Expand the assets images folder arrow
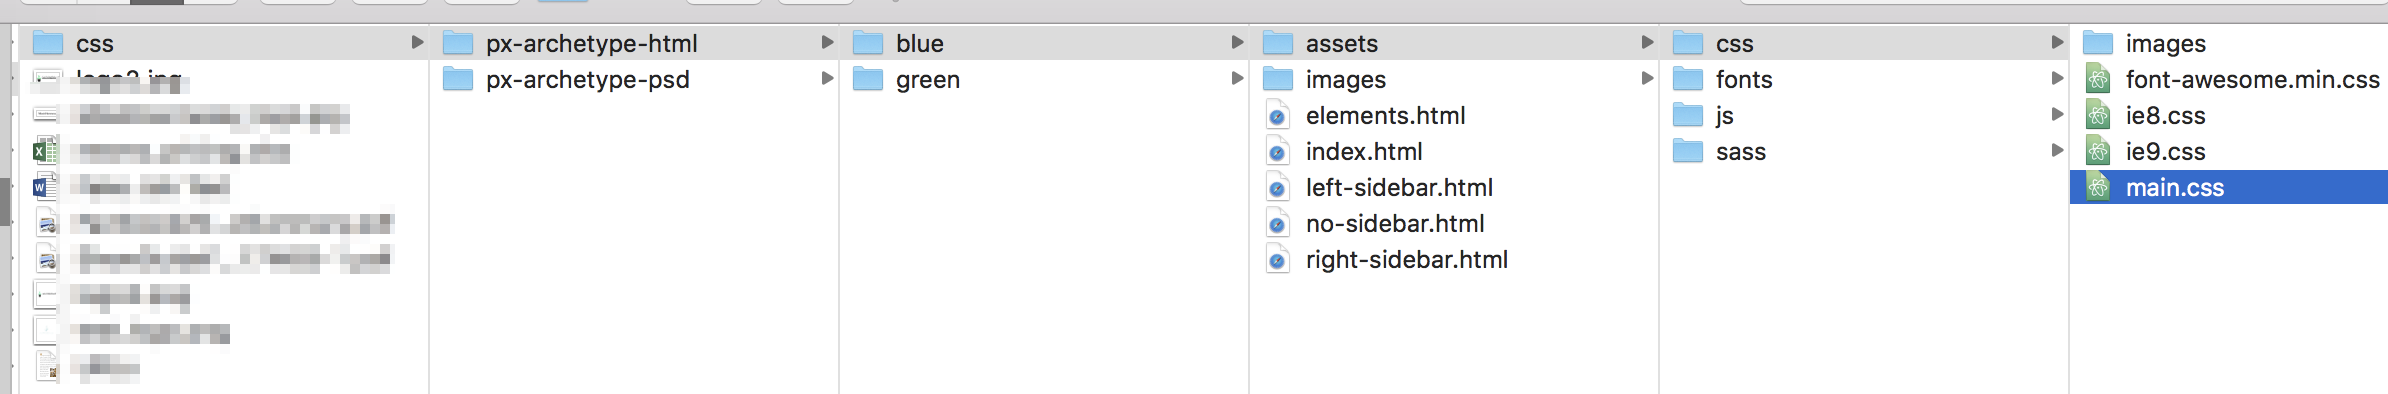 pyautogui.click(x=1647, y=78)
